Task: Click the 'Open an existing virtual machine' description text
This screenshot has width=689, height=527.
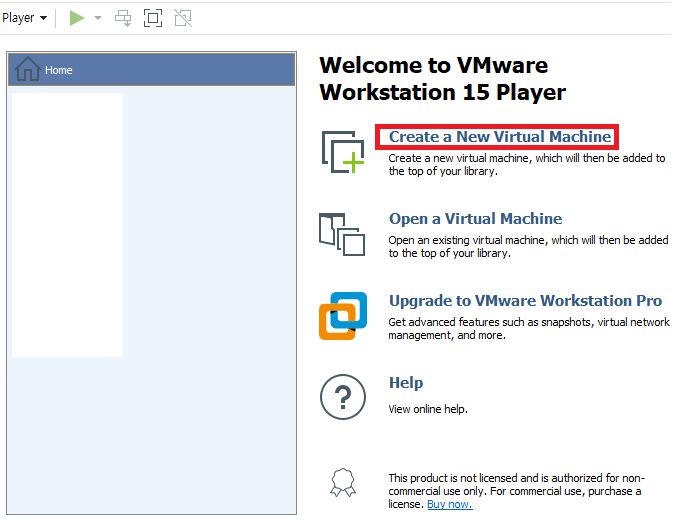Action: [x=528, y=247]
